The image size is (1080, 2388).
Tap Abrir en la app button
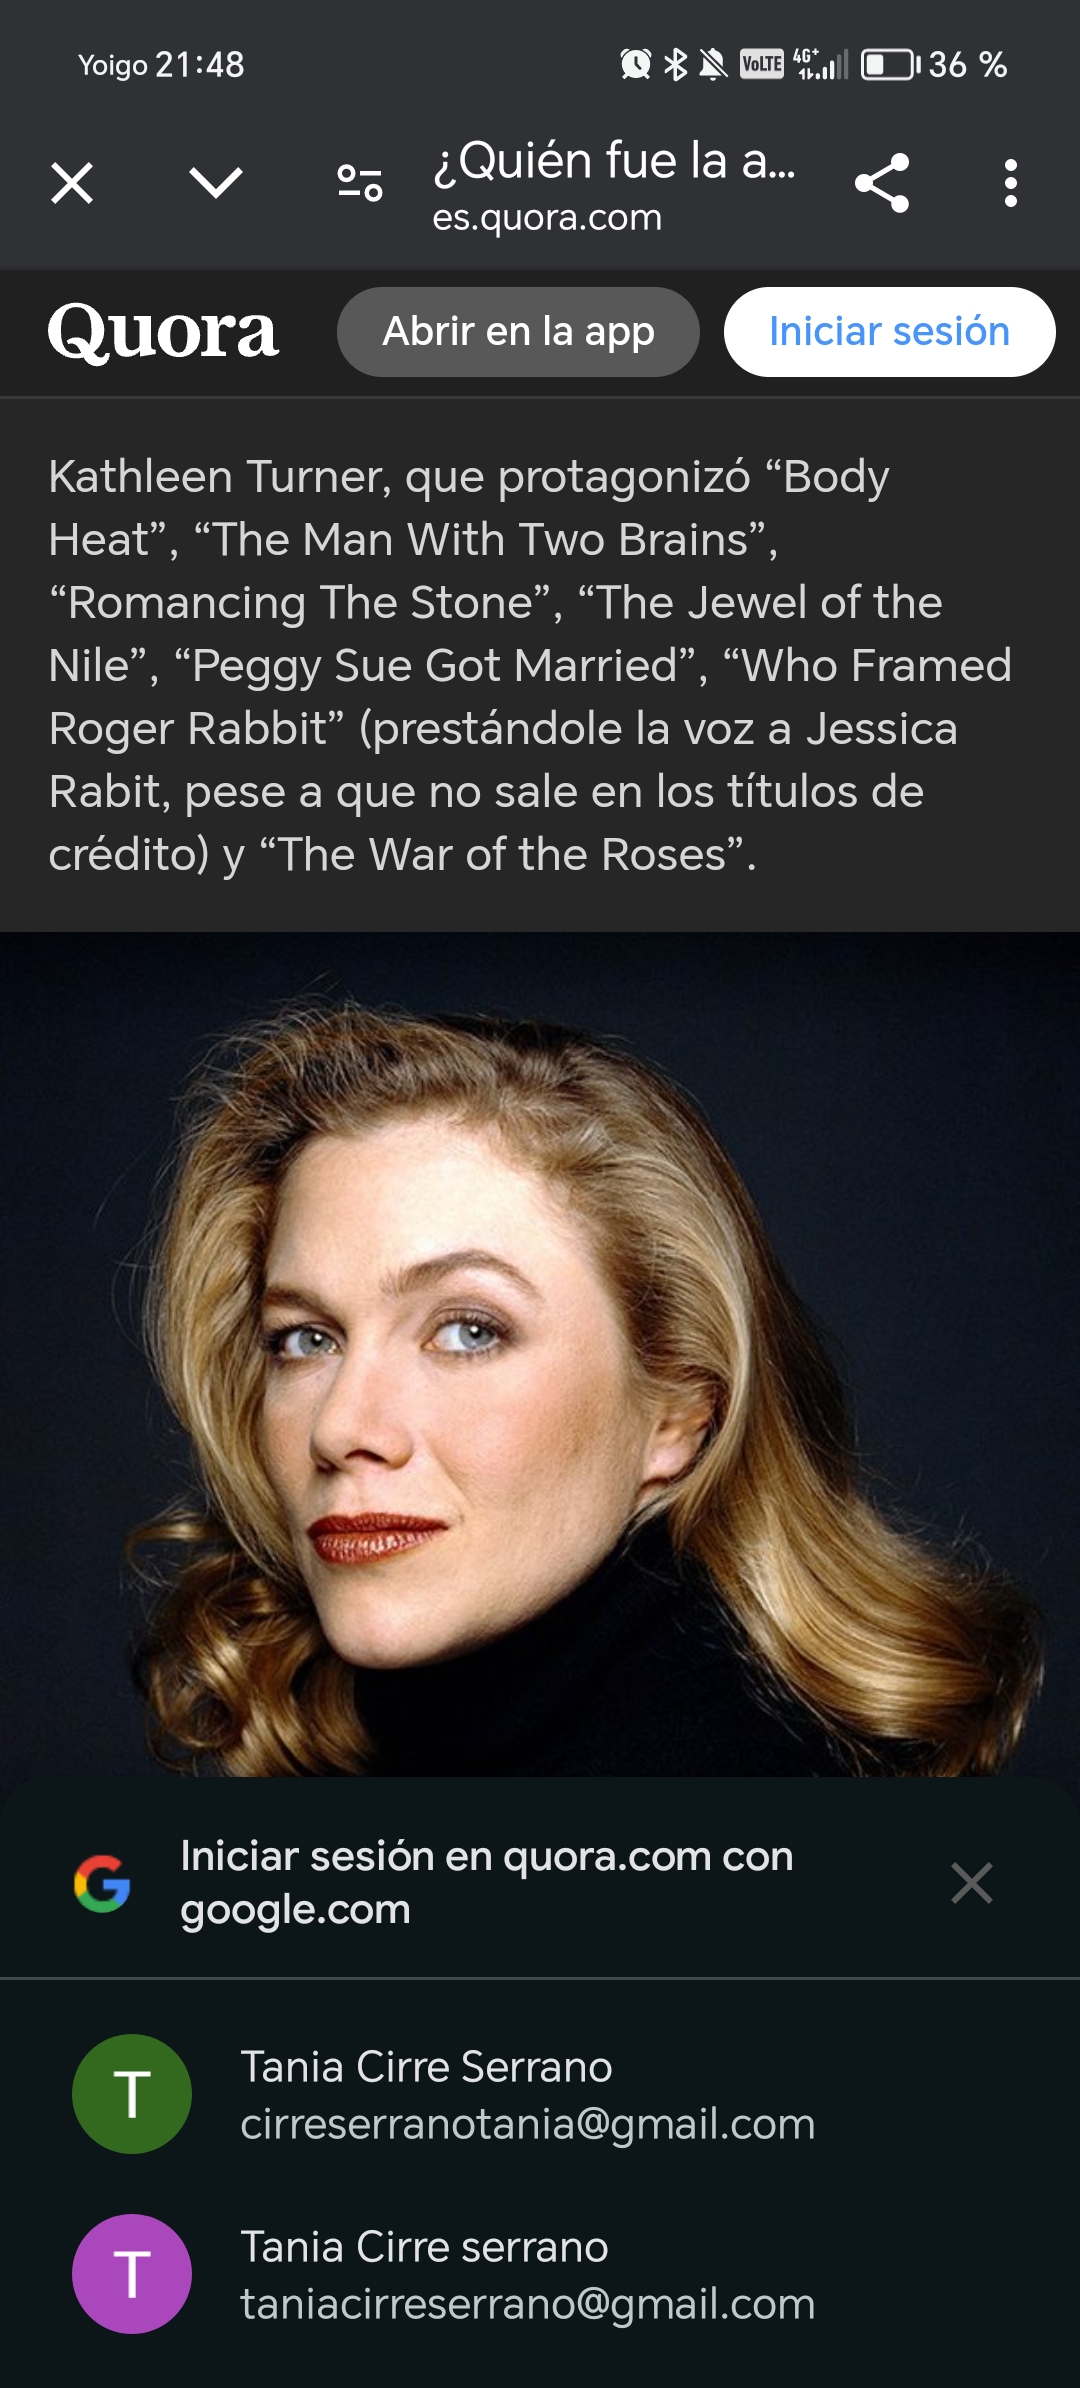pos(518,332)
